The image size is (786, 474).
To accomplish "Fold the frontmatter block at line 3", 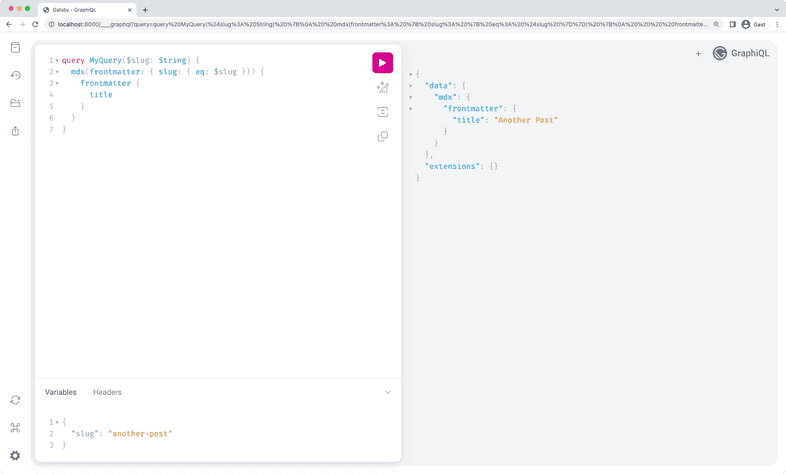I will click(x=57, y=84).
